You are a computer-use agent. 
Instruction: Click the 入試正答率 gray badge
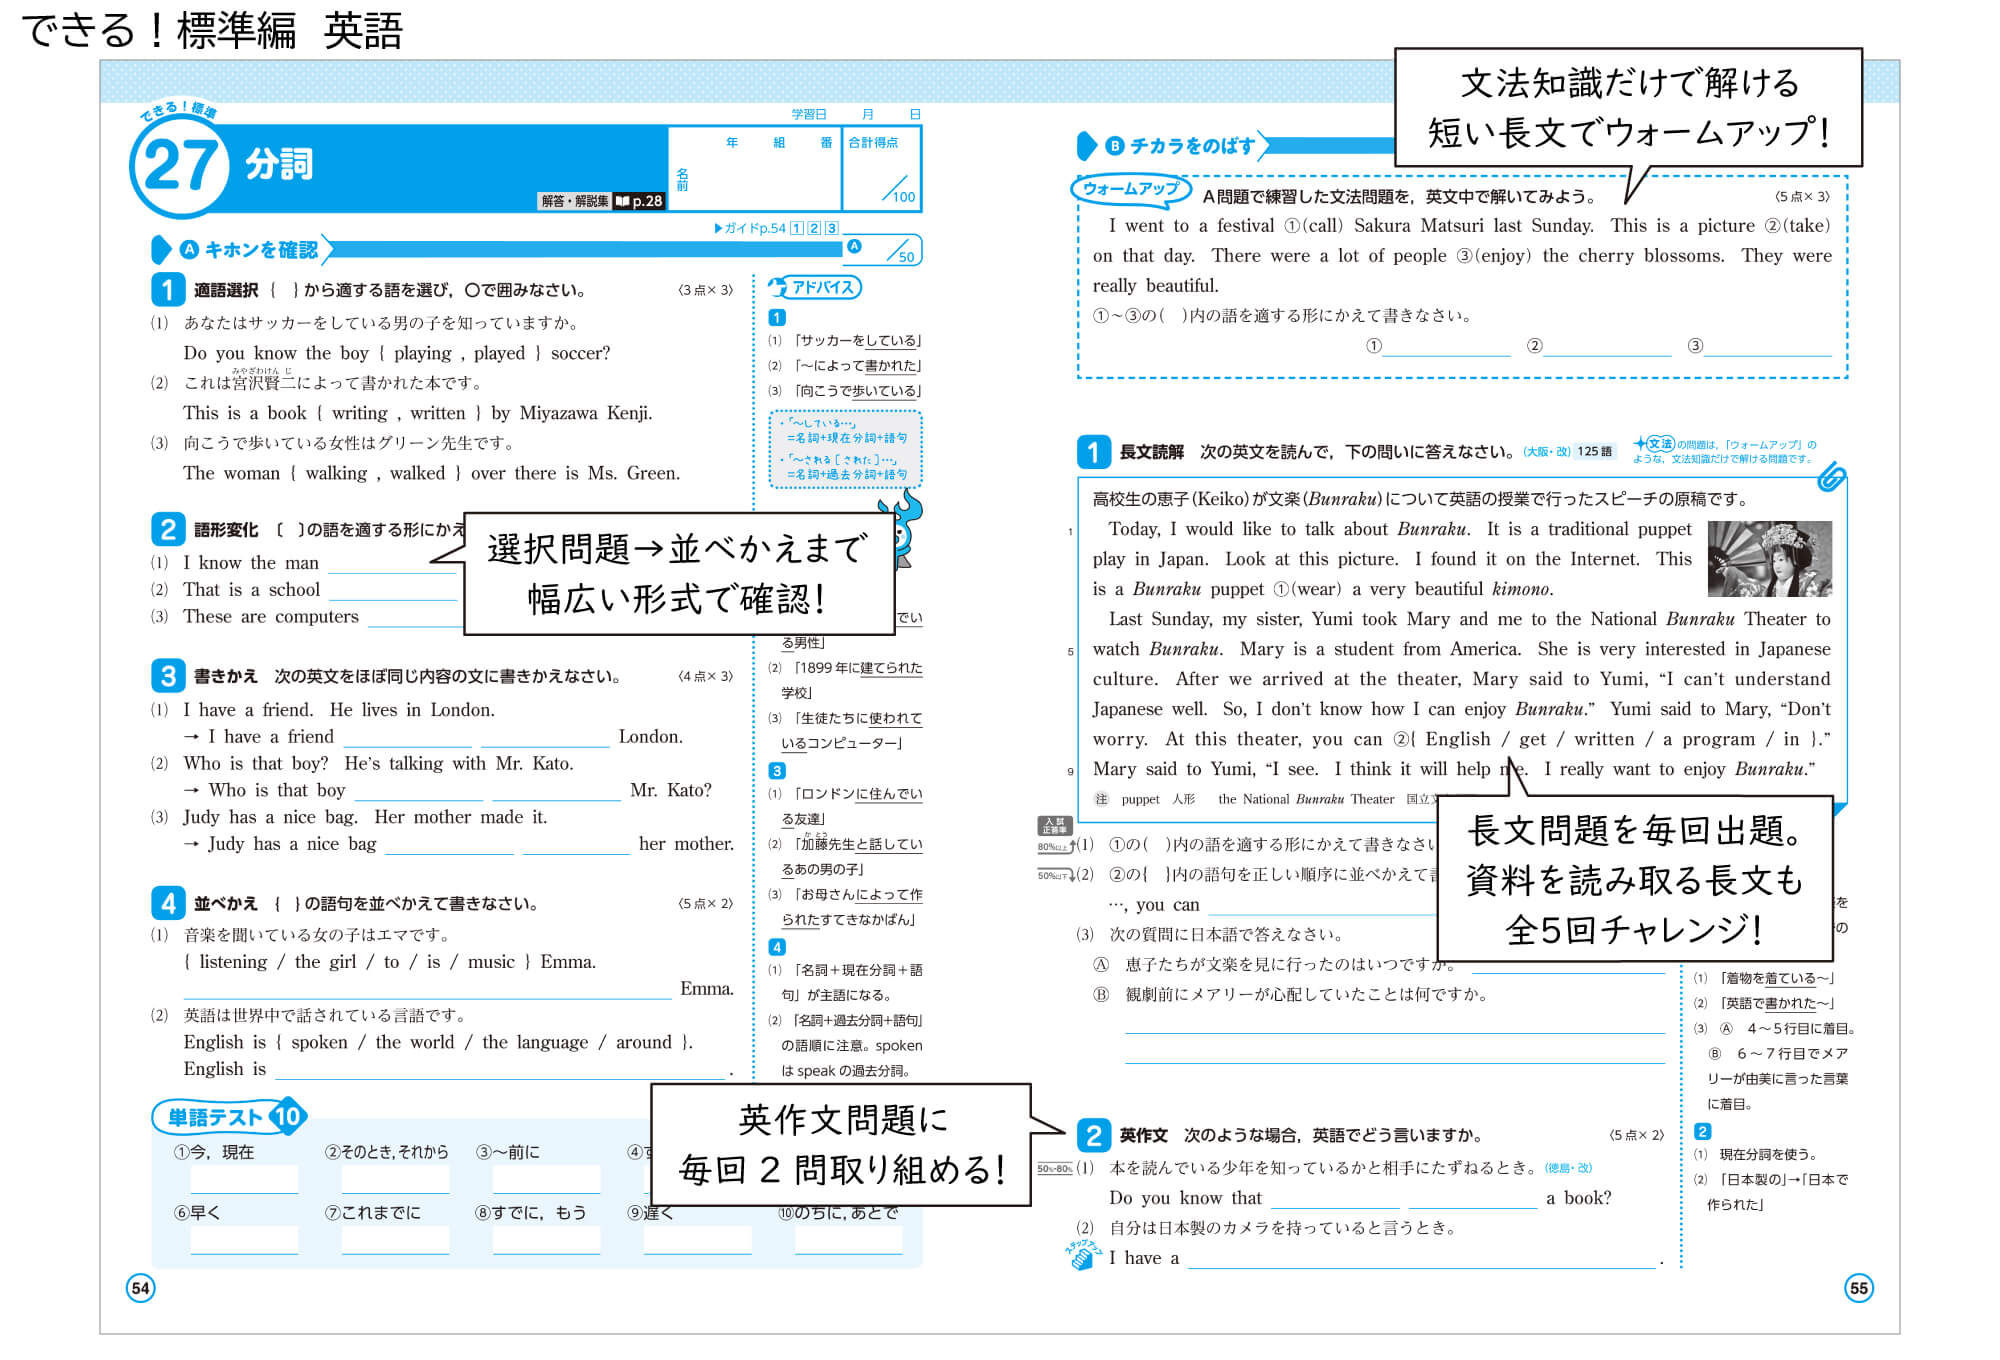point(1054,826)
